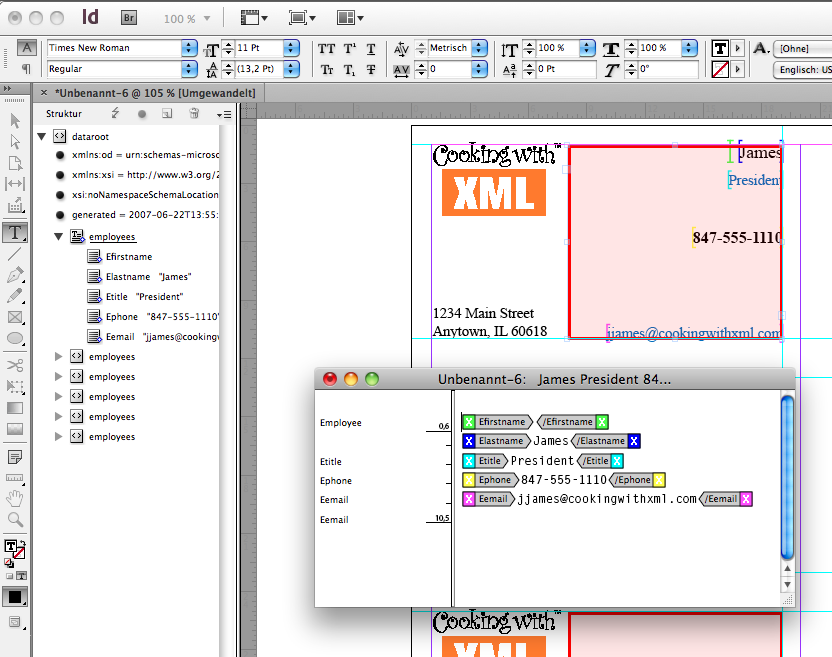This screenshot has width=832, height=657.
Task: Select the Measure tool
Action: [15, 478]
